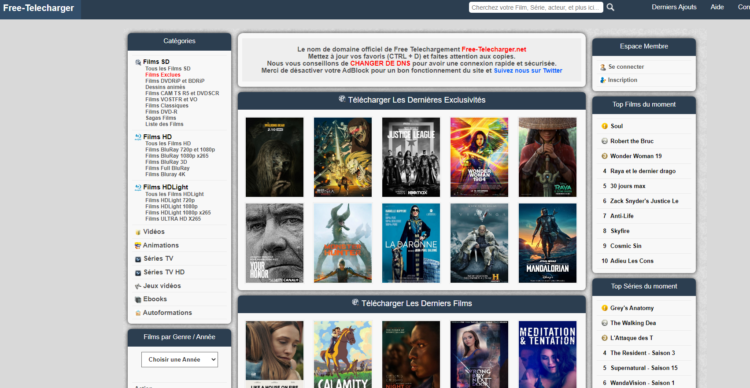The height and width of the screenshot is (388, 750).
Task: Open the Justice League poster
Action: click(x=411, y=157)
